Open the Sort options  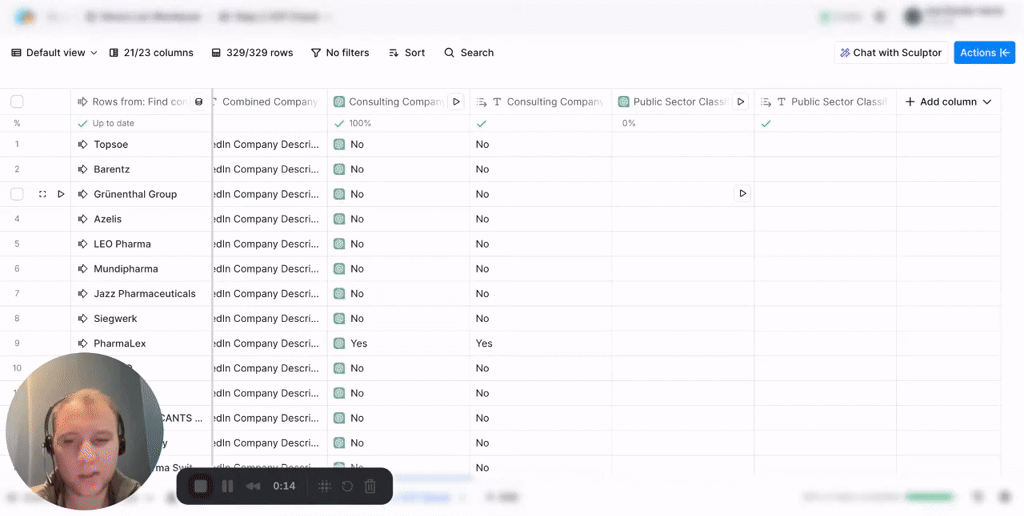pos(407,53)
